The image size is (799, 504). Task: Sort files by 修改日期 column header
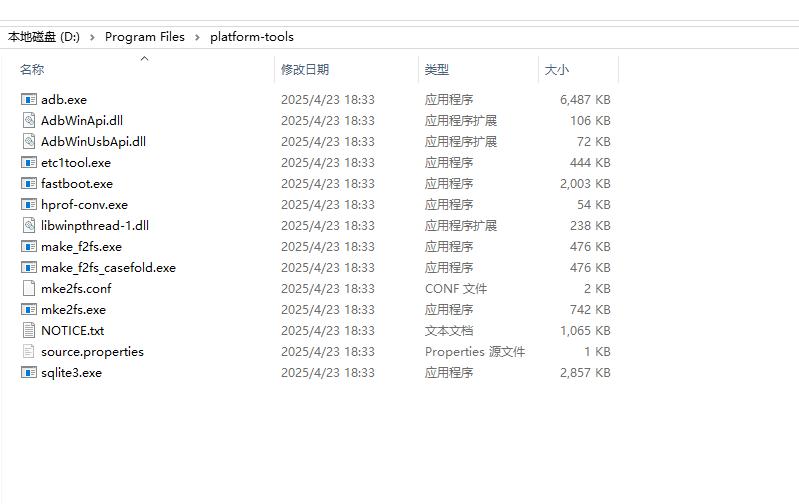click(x=305, y=69)
